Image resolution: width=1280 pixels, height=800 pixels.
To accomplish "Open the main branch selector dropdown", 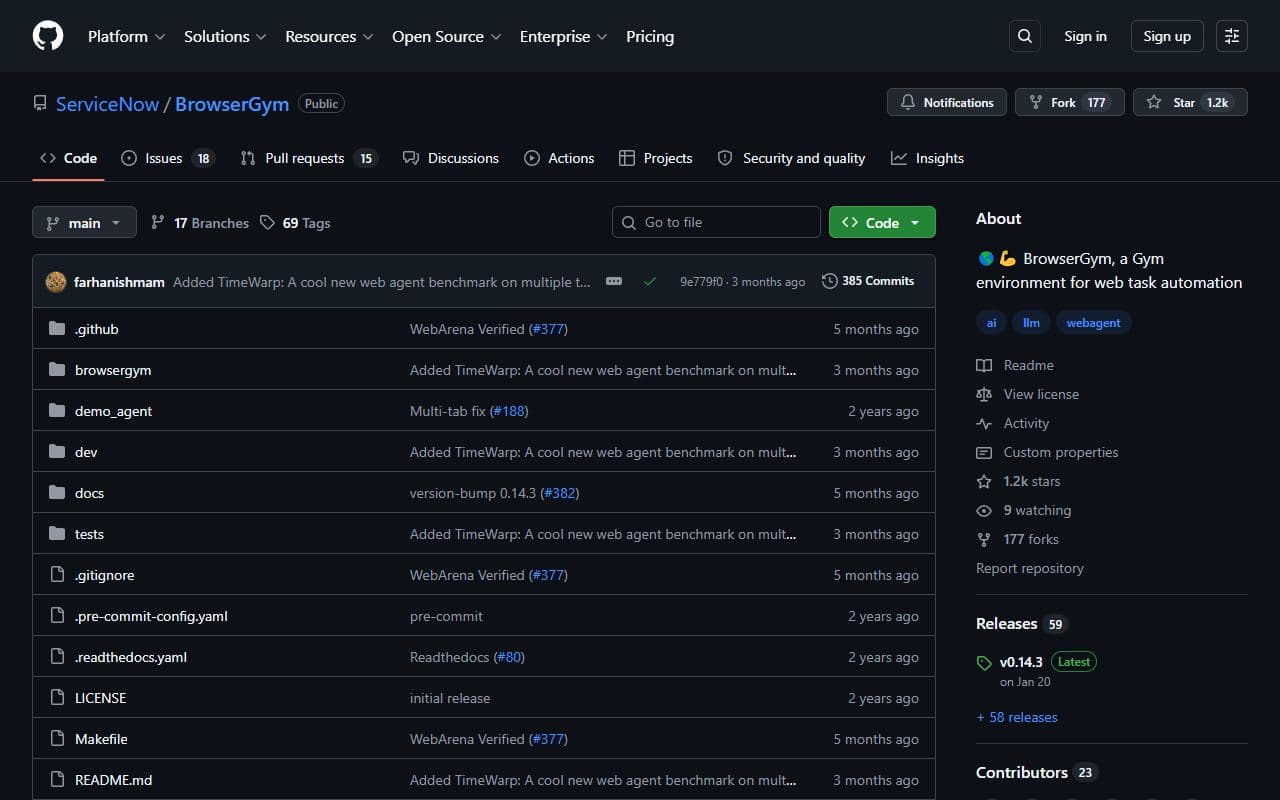I will [x=84, y=222].
